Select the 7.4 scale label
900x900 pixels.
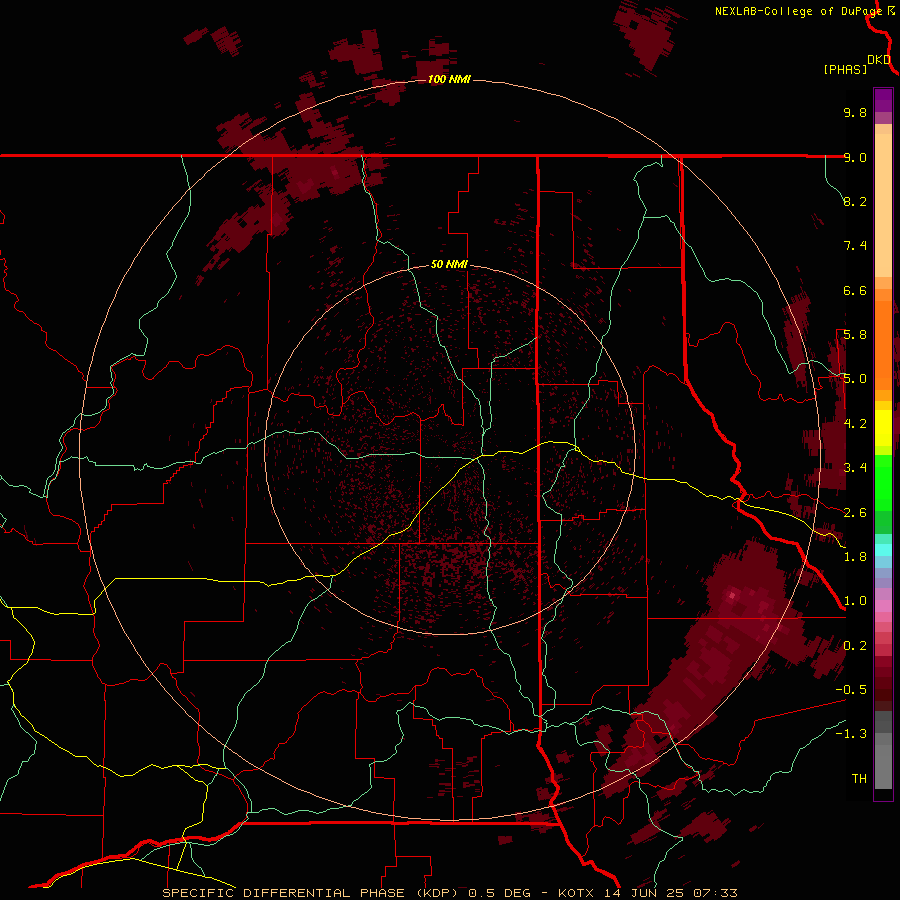pos(855,246)
